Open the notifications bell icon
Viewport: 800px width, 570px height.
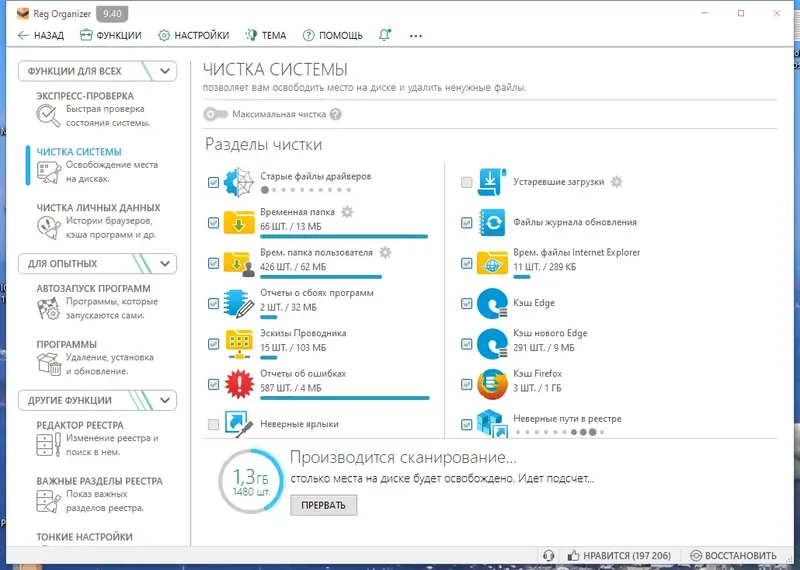[385, 35]
